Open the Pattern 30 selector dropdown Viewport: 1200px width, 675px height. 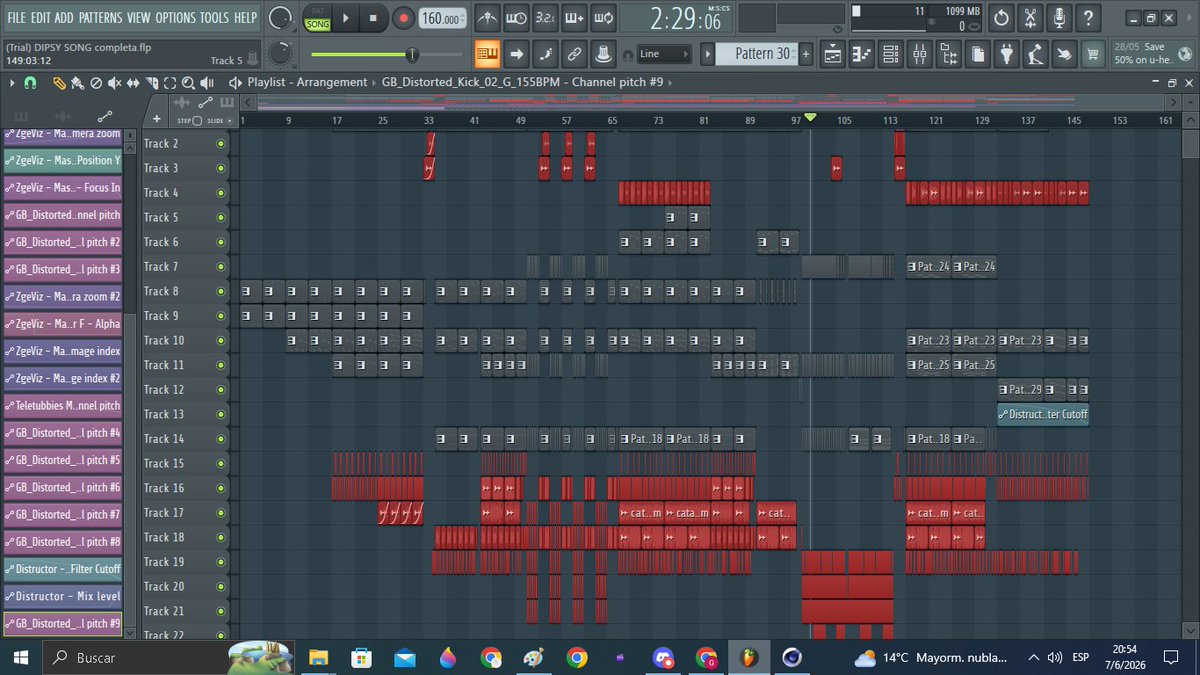pos(756,54)
